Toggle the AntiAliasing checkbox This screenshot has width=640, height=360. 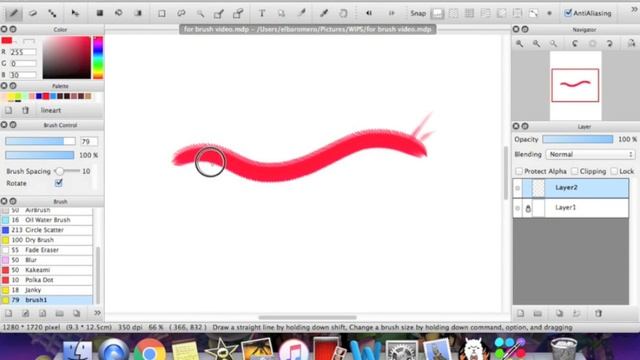568,13
